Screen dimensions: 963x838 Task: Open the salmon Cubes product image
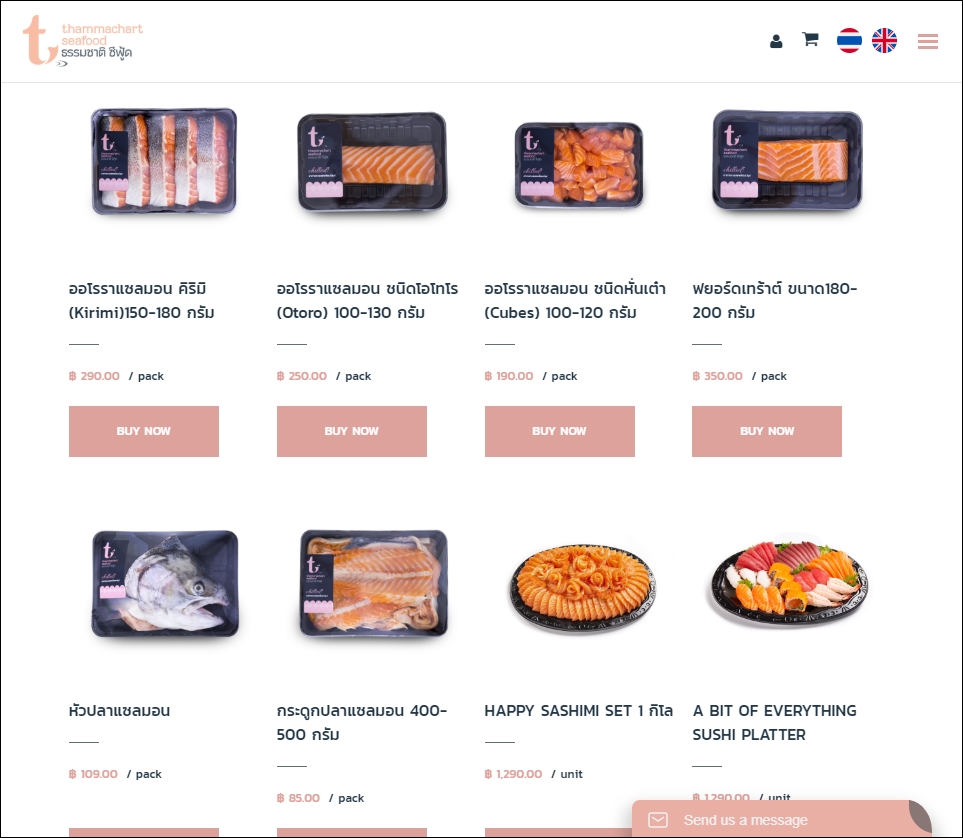click(579, 165)
